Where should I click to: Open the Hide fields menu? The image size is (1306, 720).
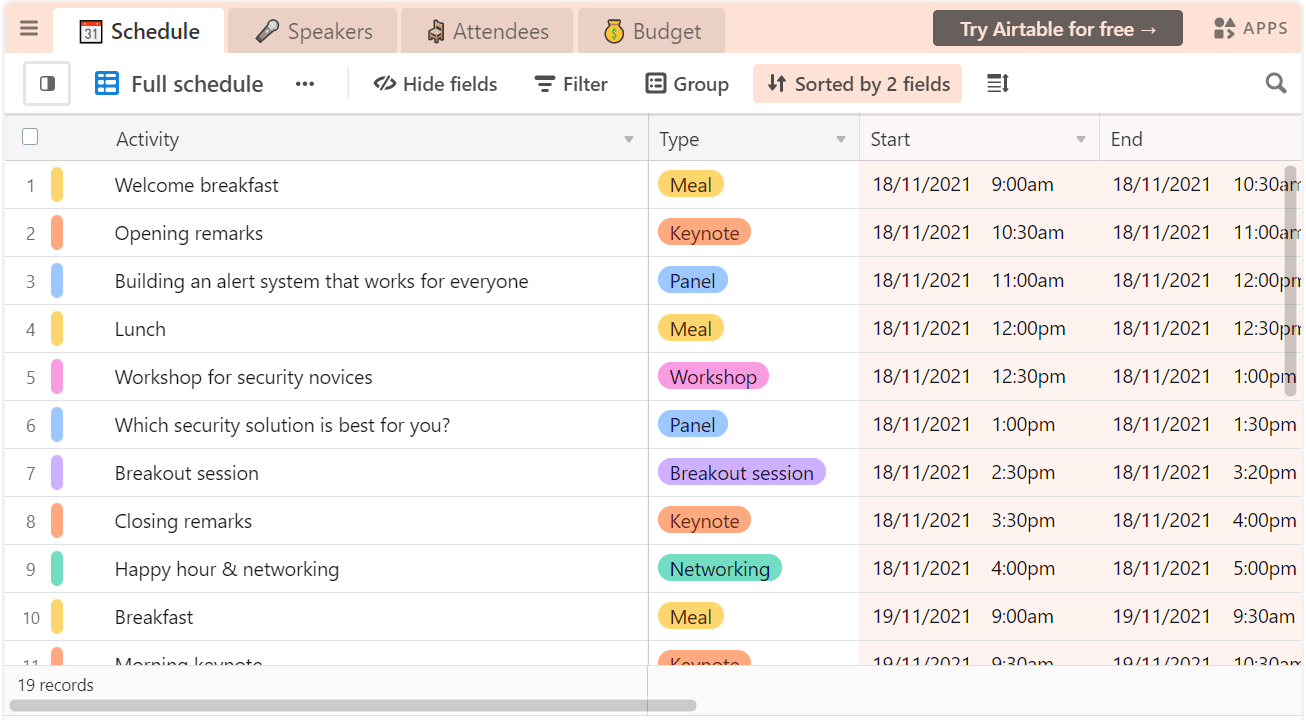point(435,84)
